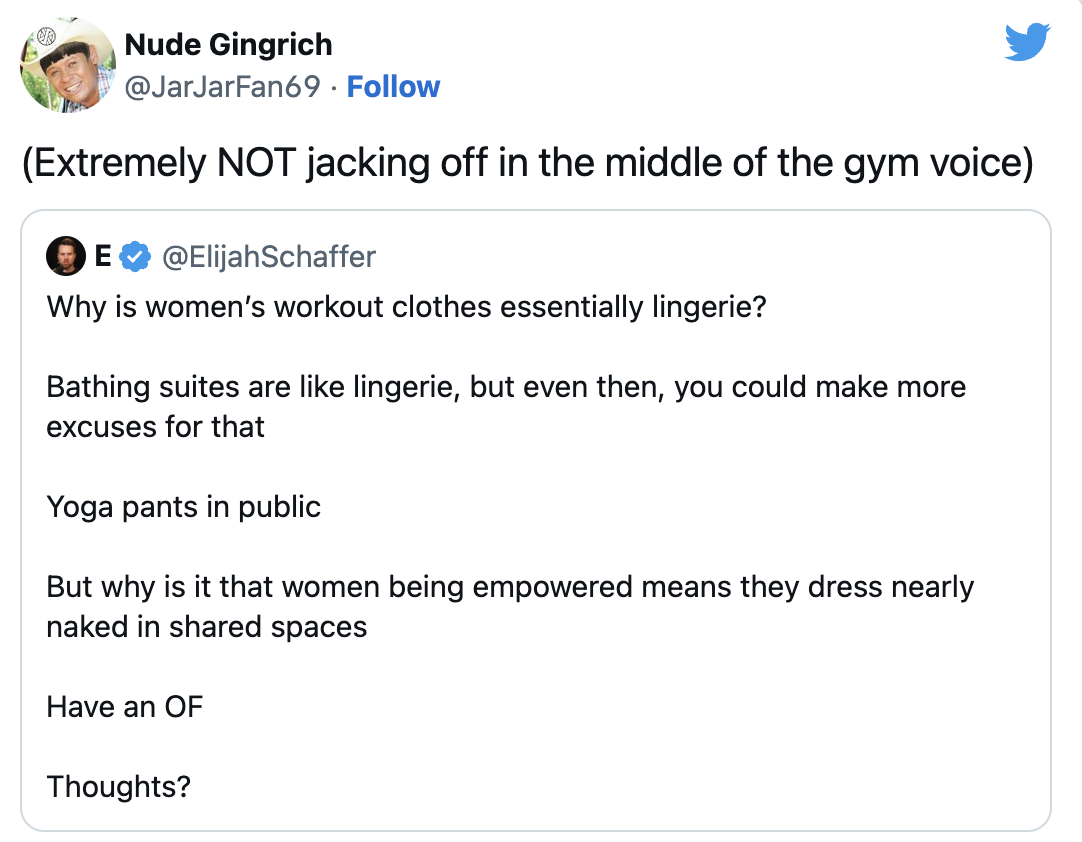Screen dimensions: 1082x842
Task: Open Nude Gingrich's profile picture
Action: click(x=68, y=65)
